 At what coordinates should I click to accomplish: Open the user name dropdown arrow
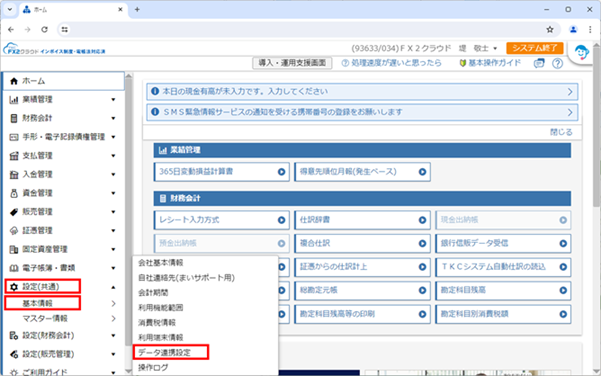coord(495,49)
